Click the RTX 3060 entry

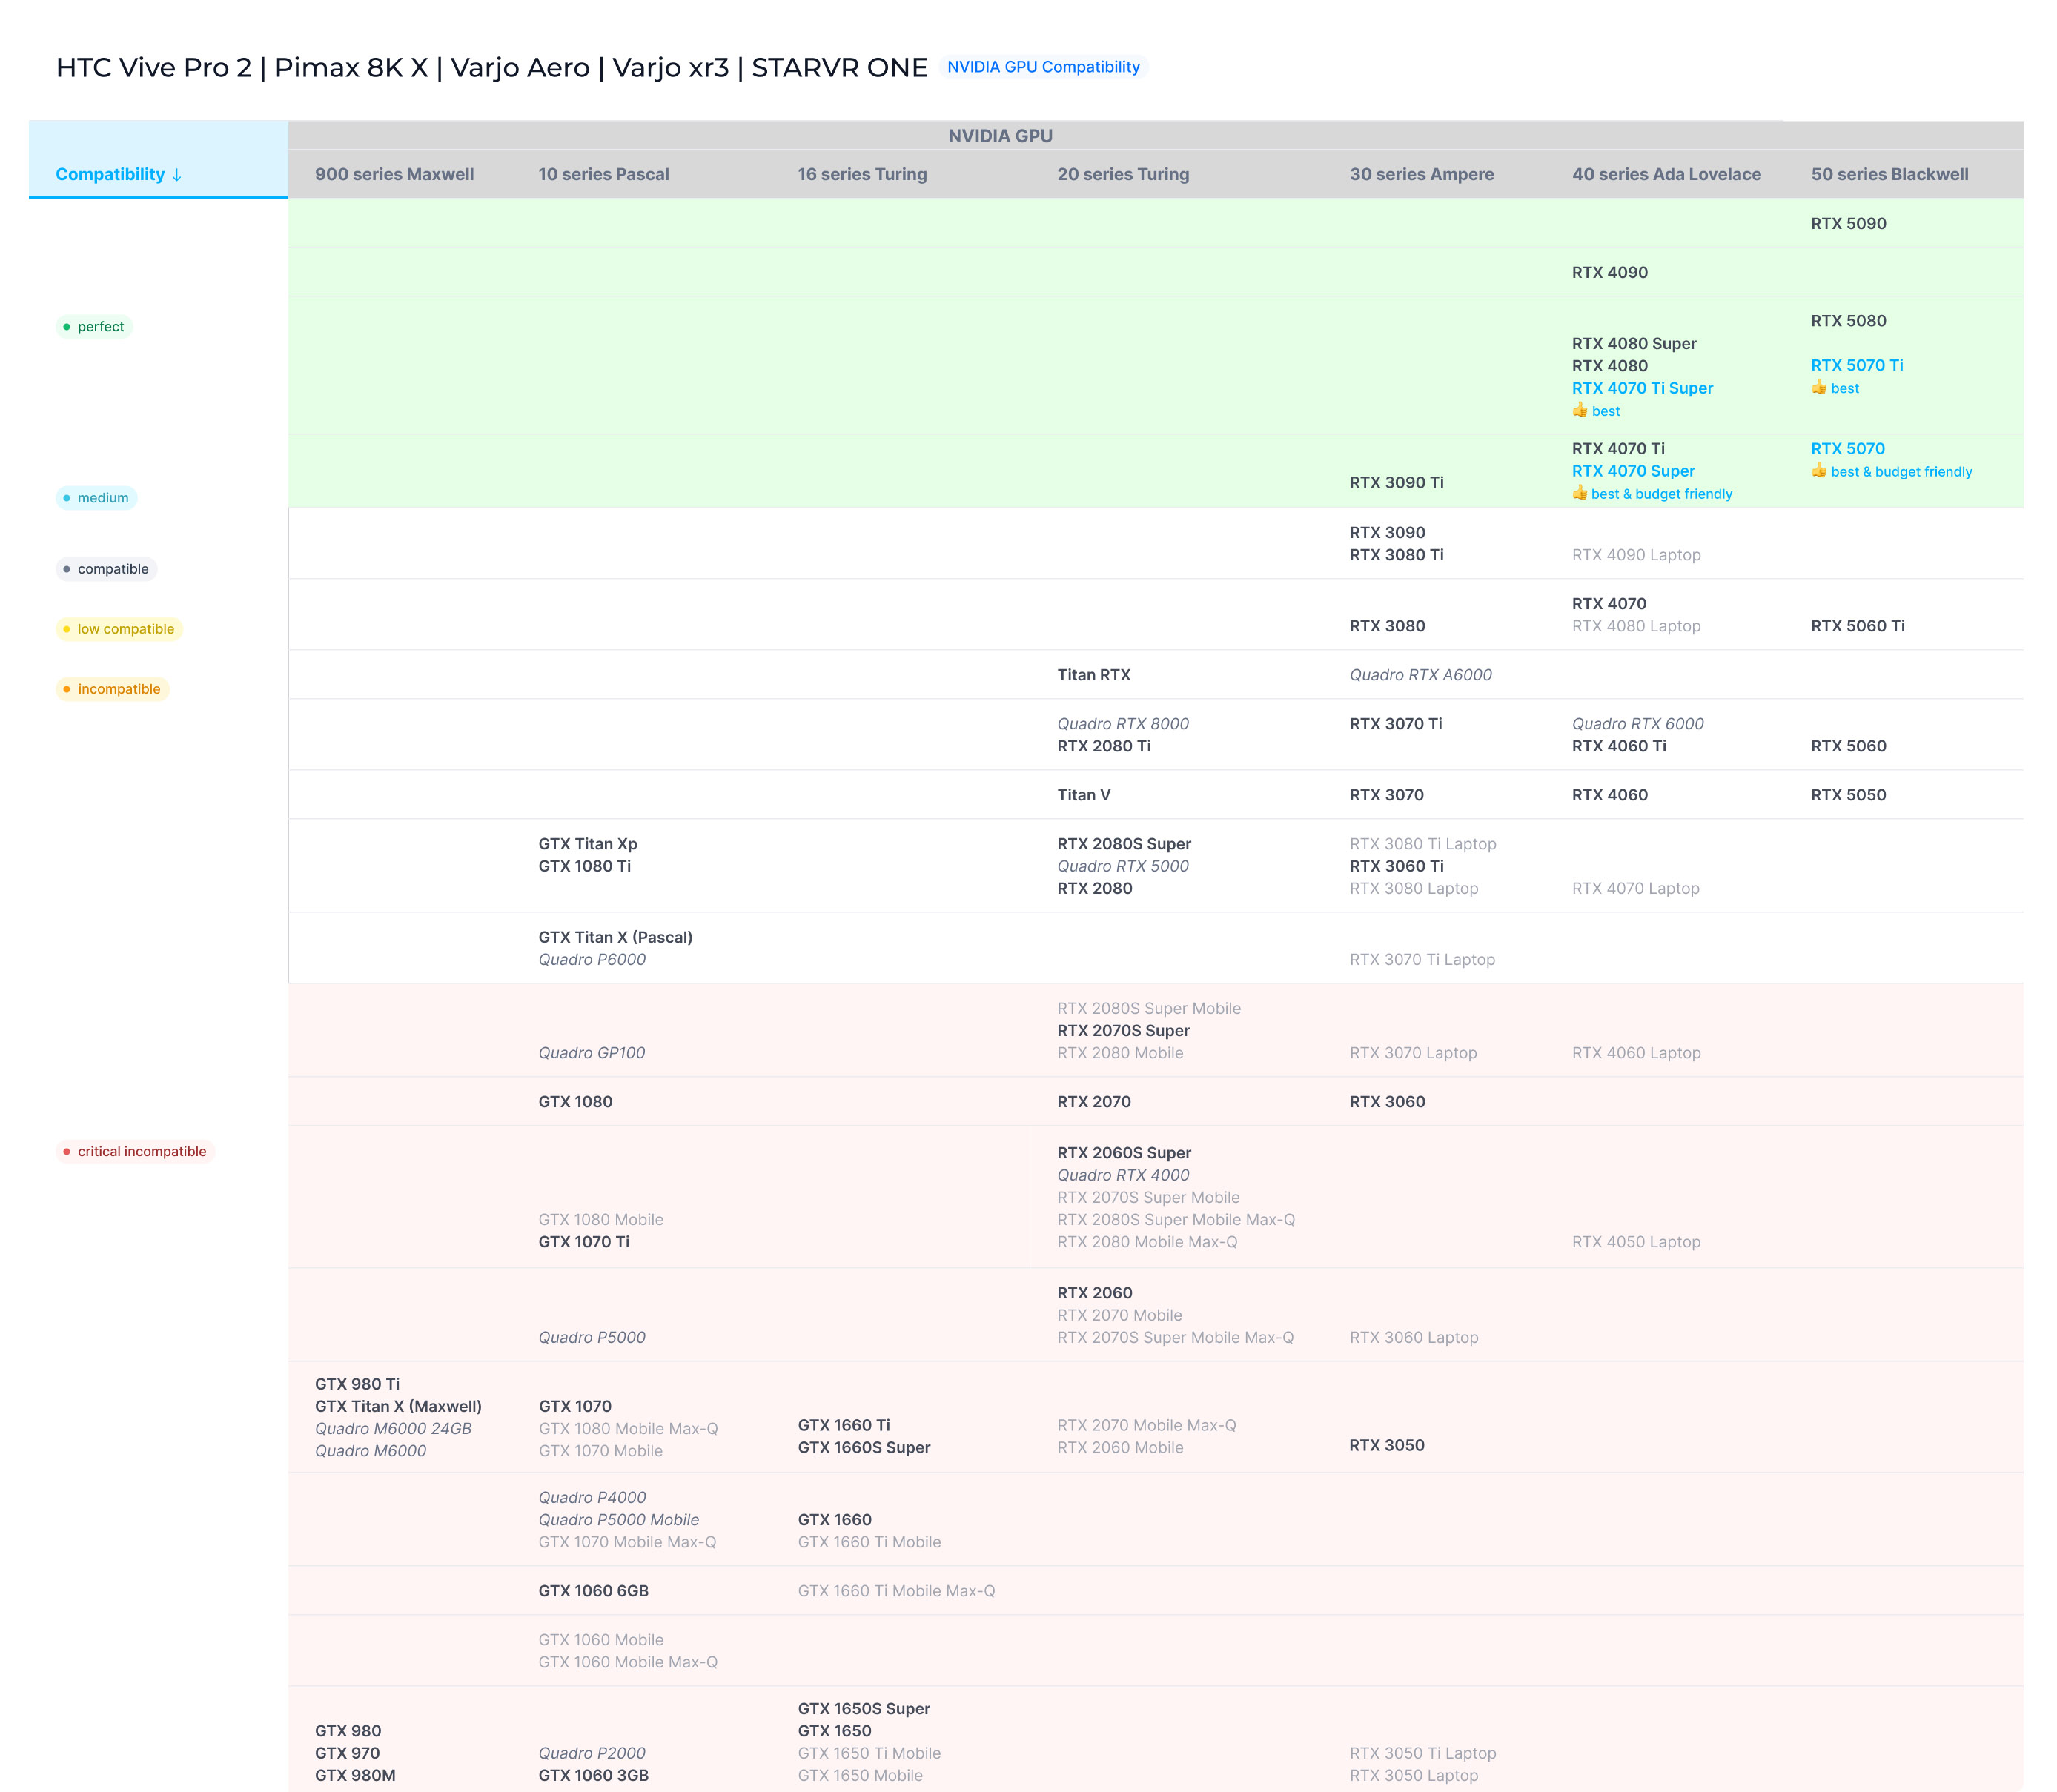1387,1102
